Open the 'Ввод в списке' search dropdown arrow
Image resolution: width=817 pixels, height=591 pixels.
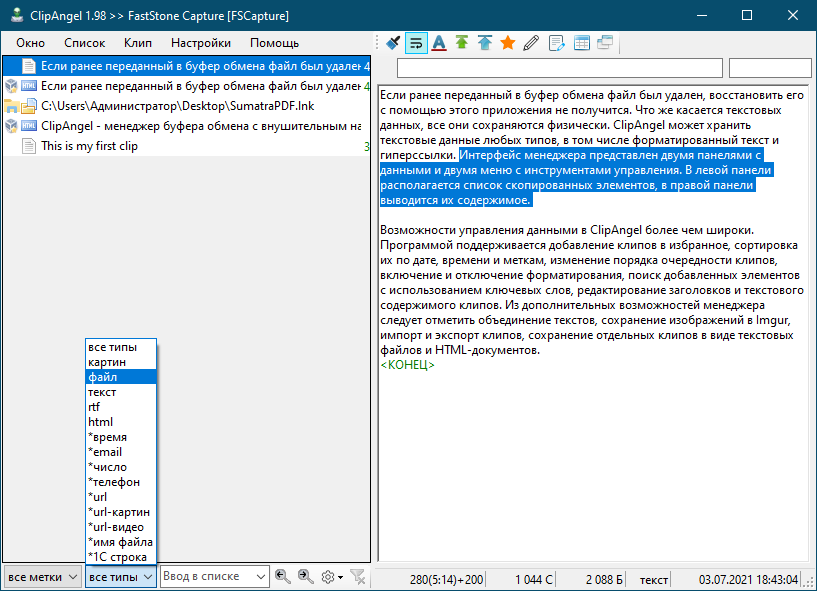pyautogui.click(x=261, y=577)
